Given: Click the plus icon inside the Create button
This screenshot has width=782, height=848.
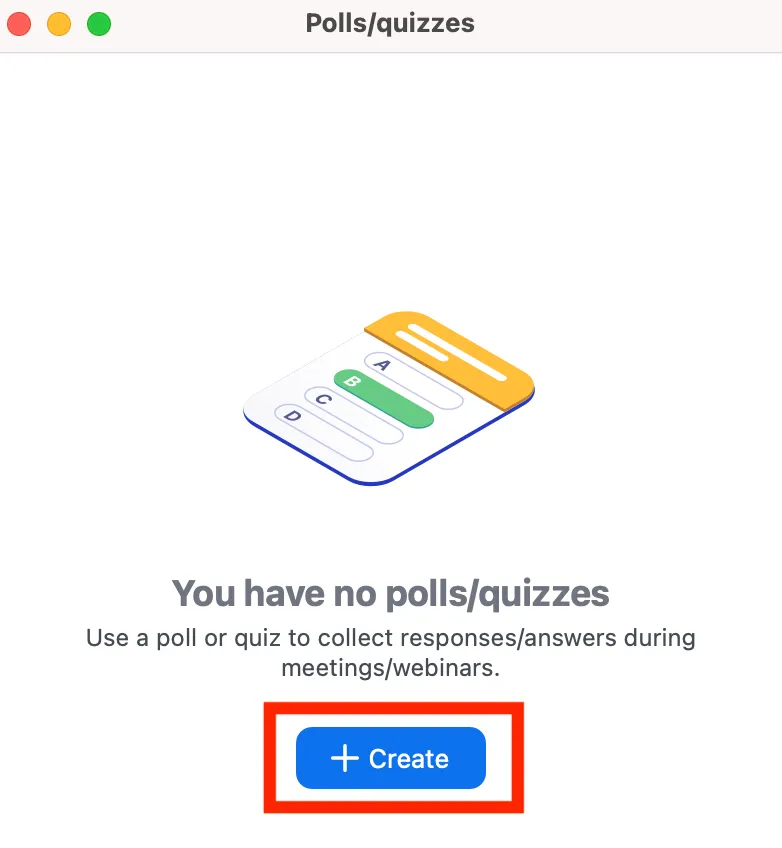Looking at the screenshot, I should point(345,758).
